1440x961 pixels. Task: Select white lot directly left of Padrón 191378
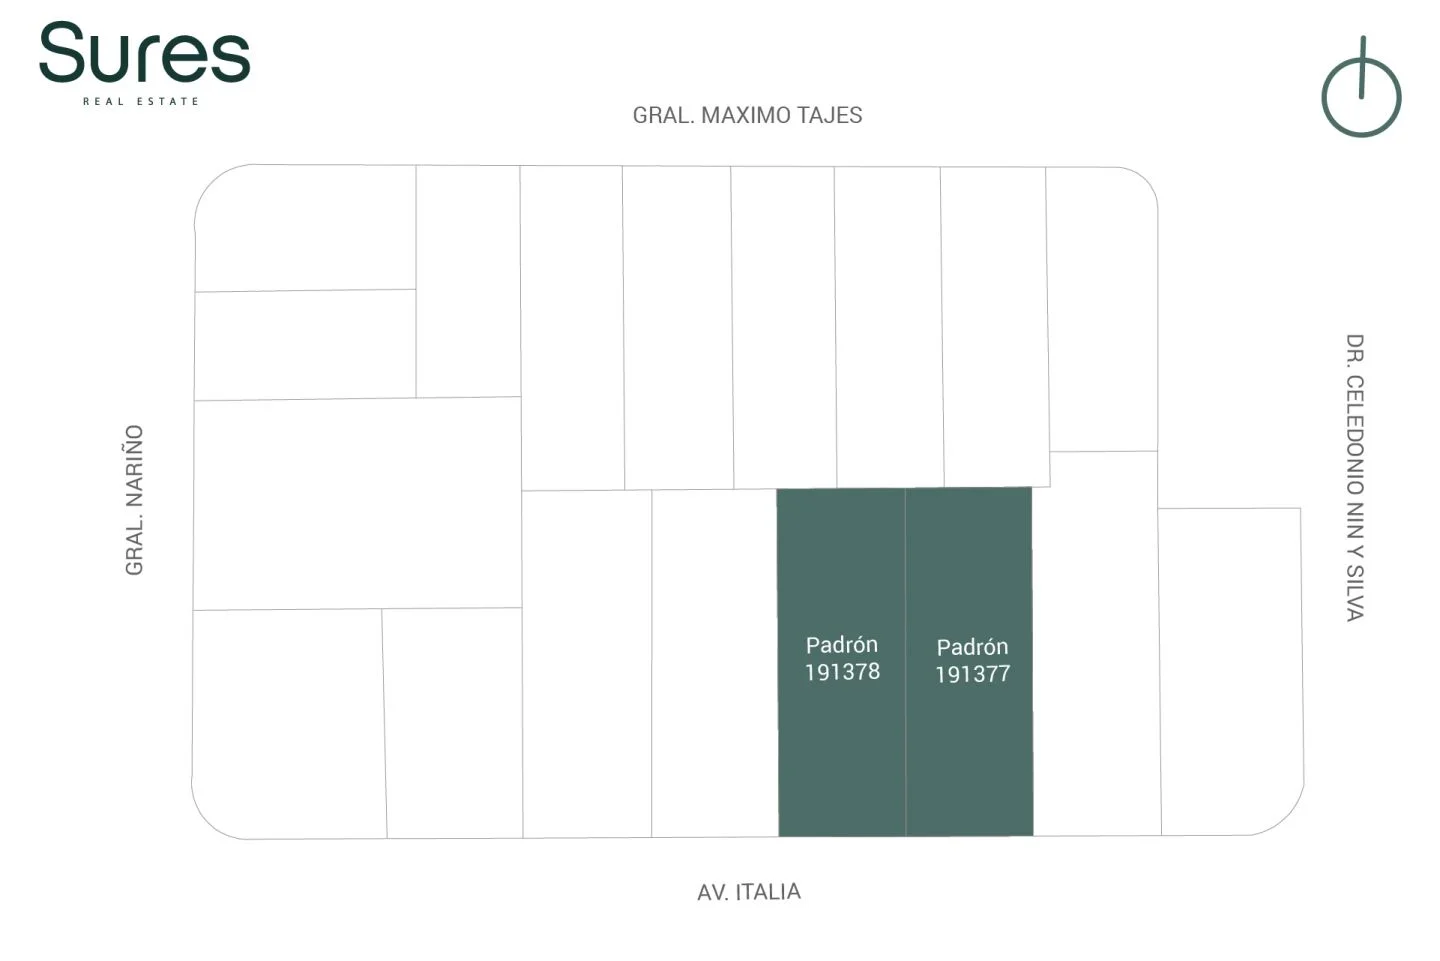(x=714, y=662)
